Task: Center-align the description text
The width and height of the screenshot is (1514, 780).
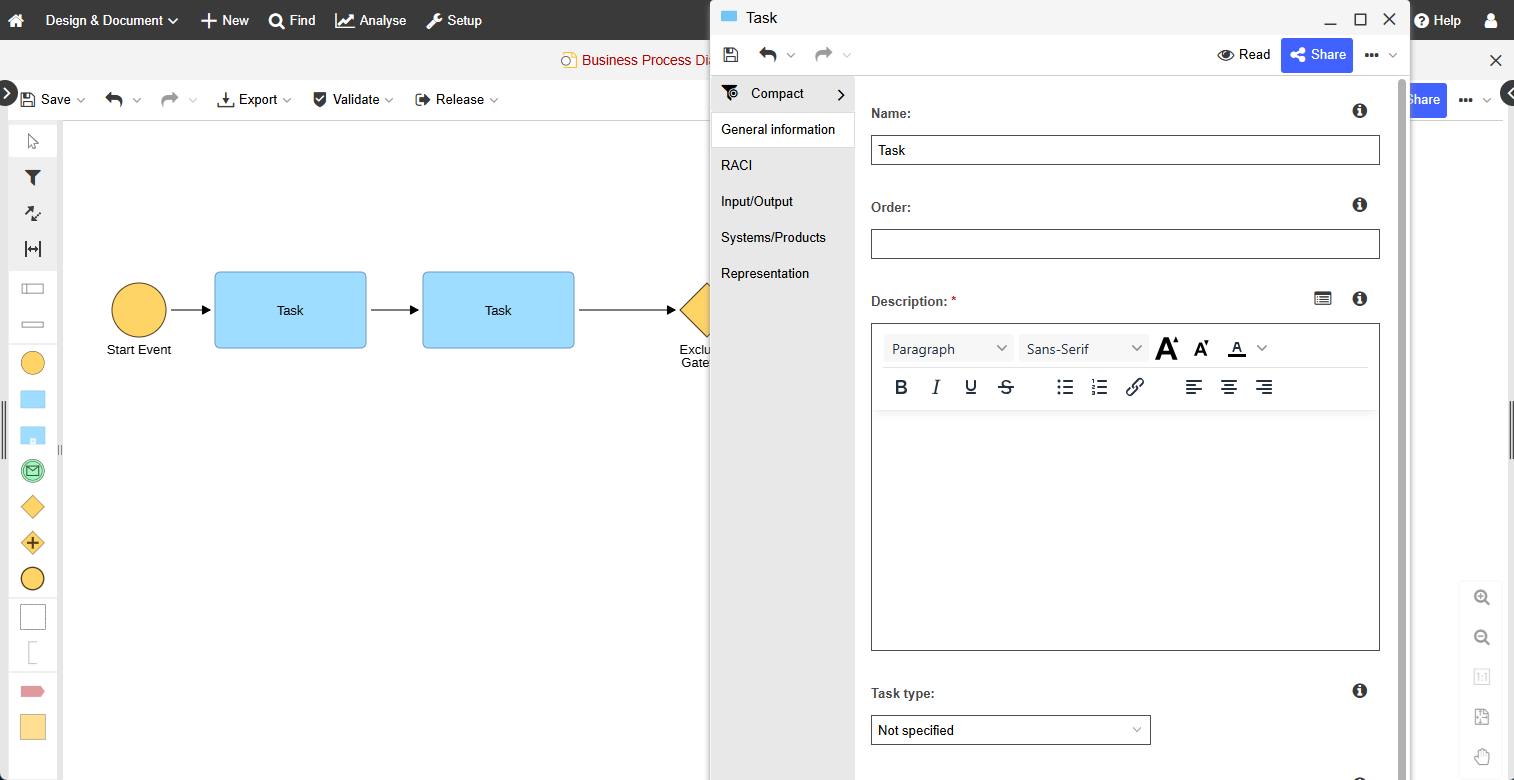Action: [x=1229, y=387]
